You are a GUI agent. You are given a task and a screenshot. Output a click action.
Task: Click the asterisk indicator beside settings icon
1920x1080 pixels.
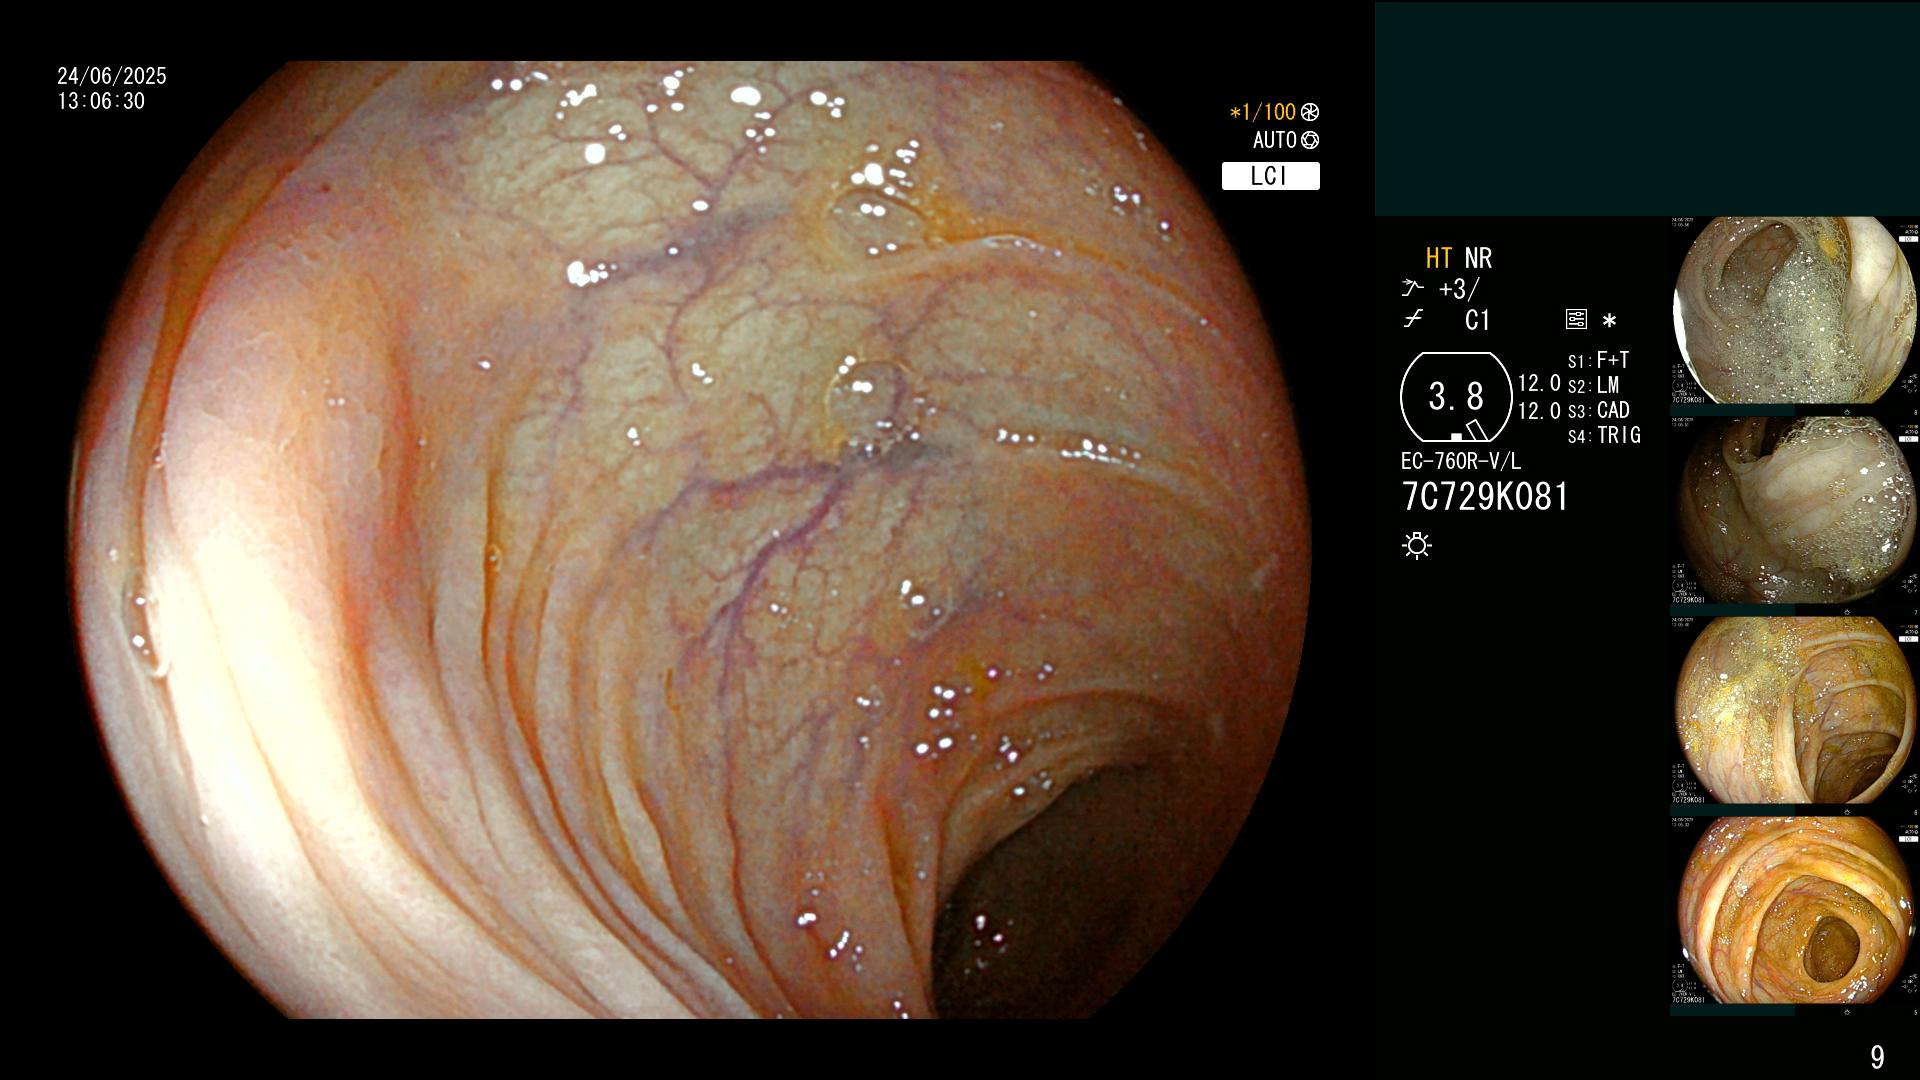point(1609,321)
